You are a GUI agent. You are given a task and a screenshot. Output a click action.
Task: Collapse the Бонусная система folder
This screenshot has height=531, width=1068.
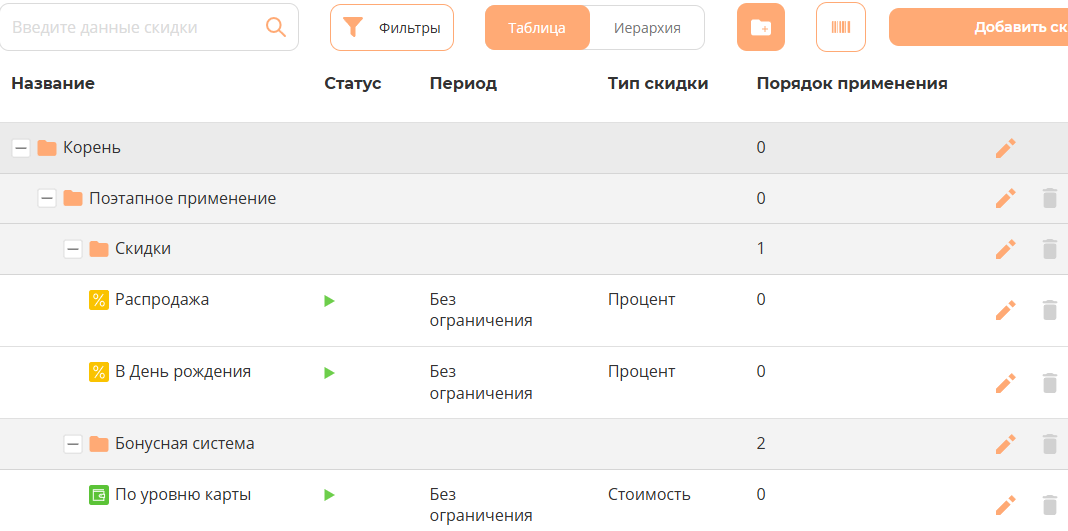coord(72,444)
